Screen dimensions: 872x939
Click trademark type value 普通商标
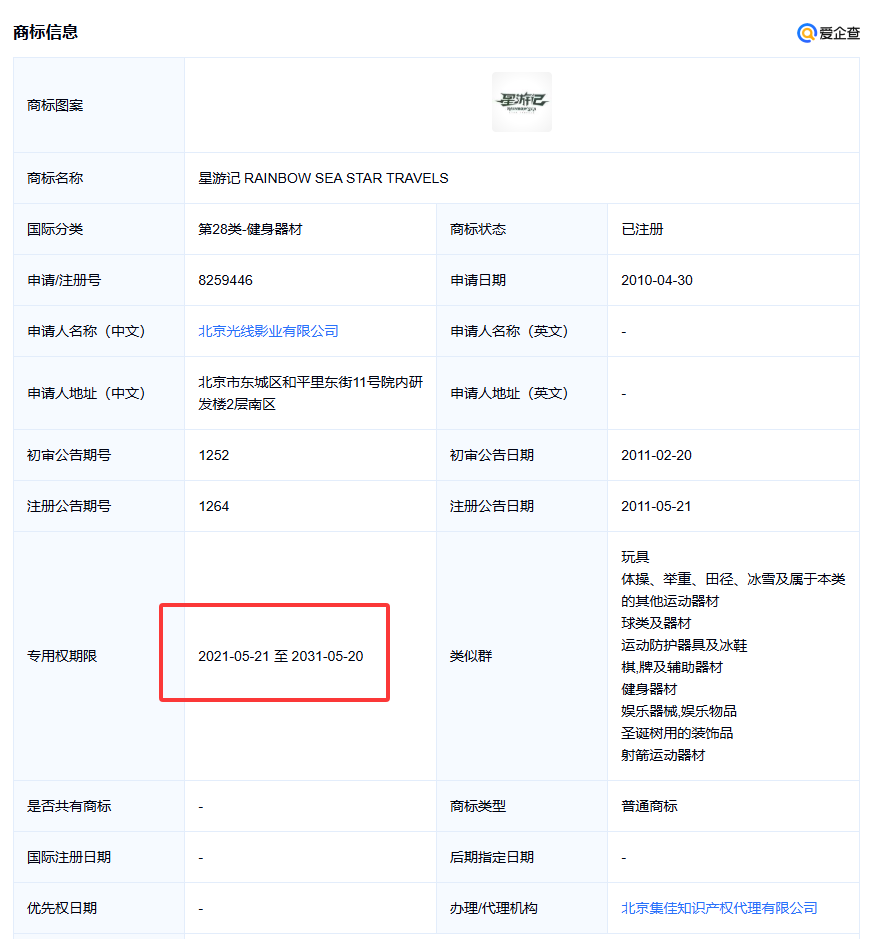click(649, 806)
